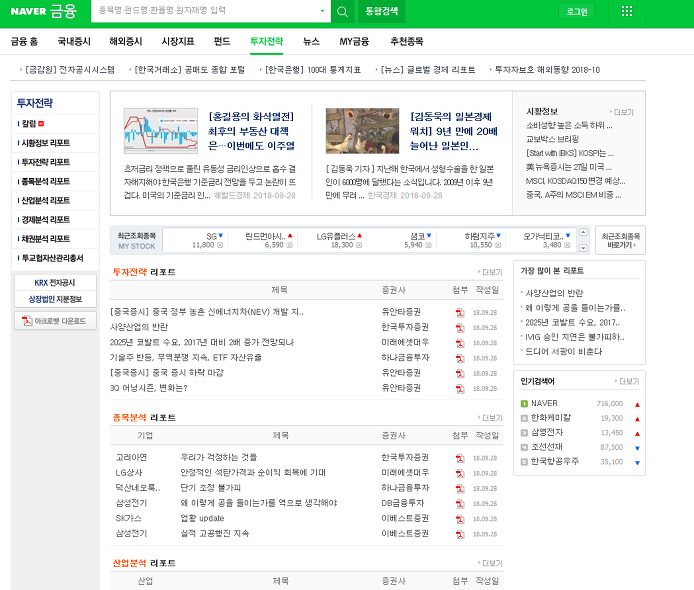
Task: Open PDF for 삼성전기 DB금융투자 report
Action: coord(460,504)
